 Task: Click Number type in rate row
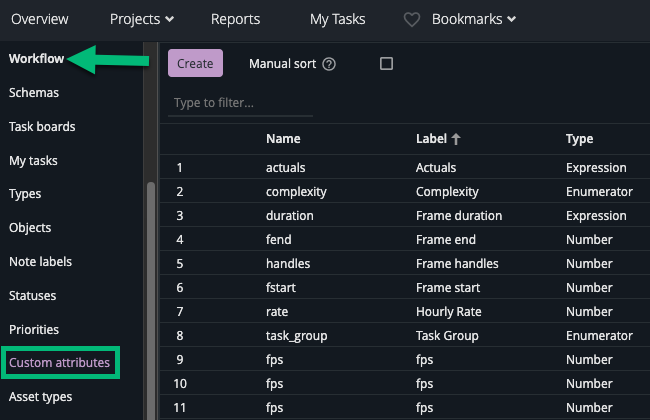pyautogui.click(x=589, y=312)
